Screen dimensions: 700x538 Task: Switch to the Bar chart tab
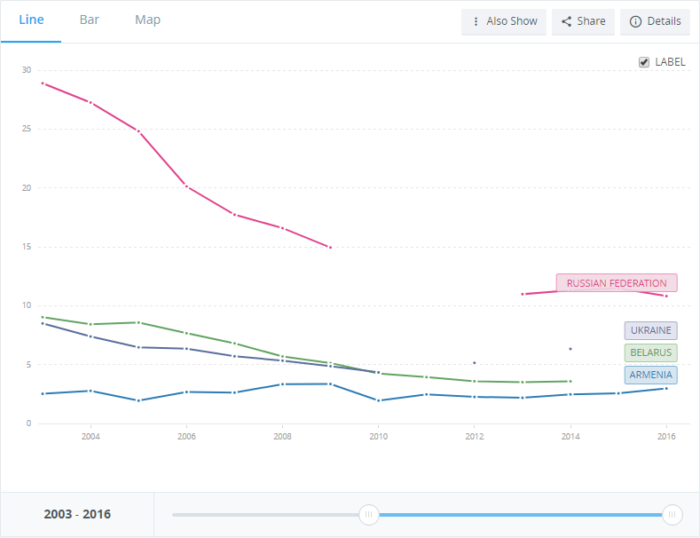tap(89, 20)
